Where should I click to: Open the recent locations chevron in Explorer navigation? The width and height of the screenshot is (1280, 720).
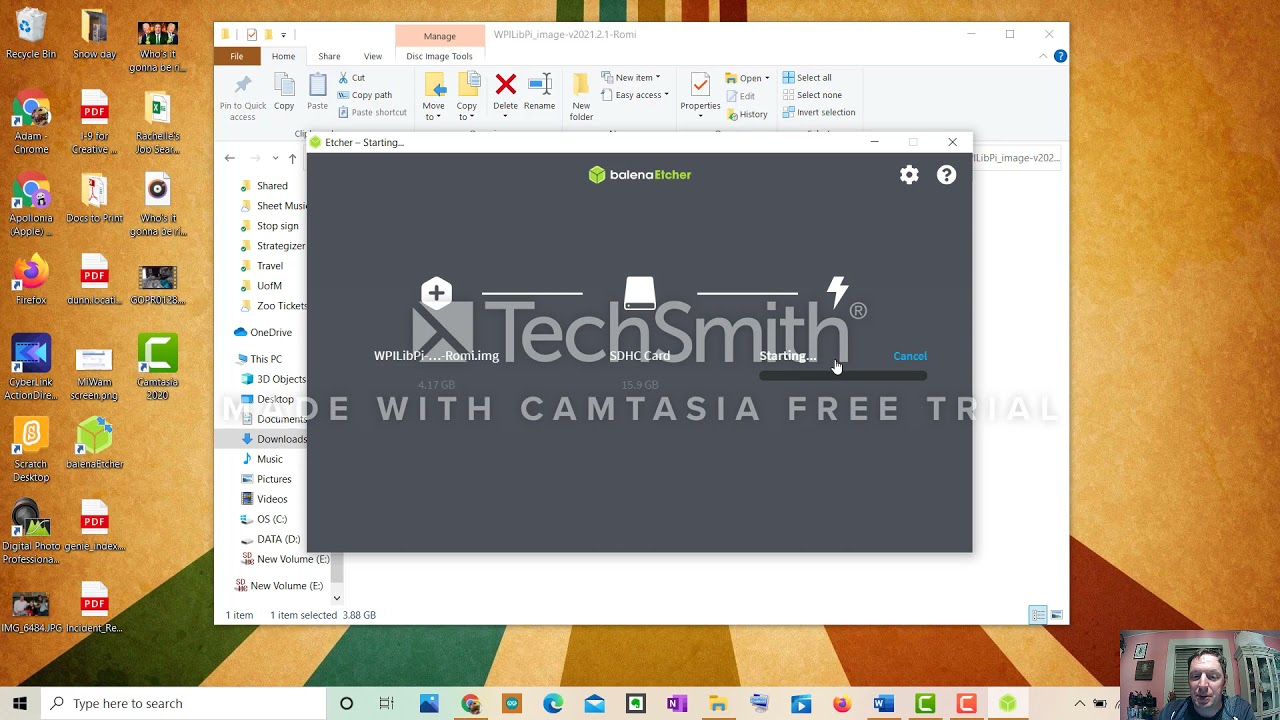pyautogui.click(x=275, y=158)
